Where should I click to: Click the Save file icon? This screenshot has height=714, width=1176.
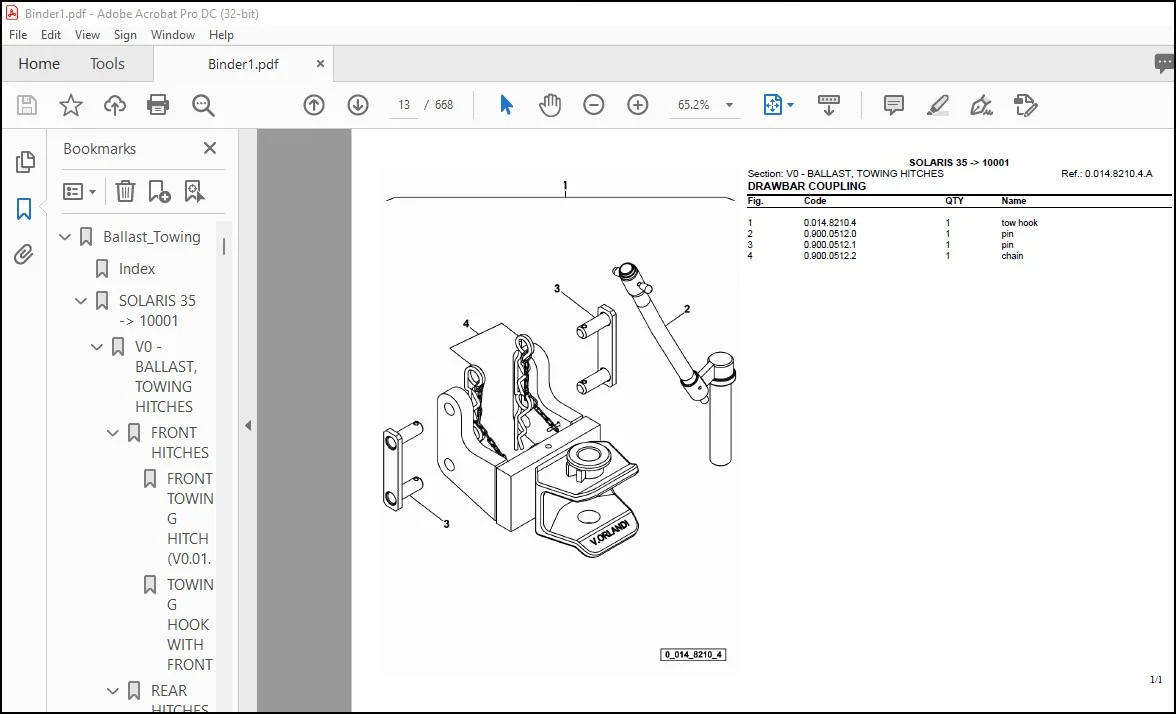click(x=27, y=105)
